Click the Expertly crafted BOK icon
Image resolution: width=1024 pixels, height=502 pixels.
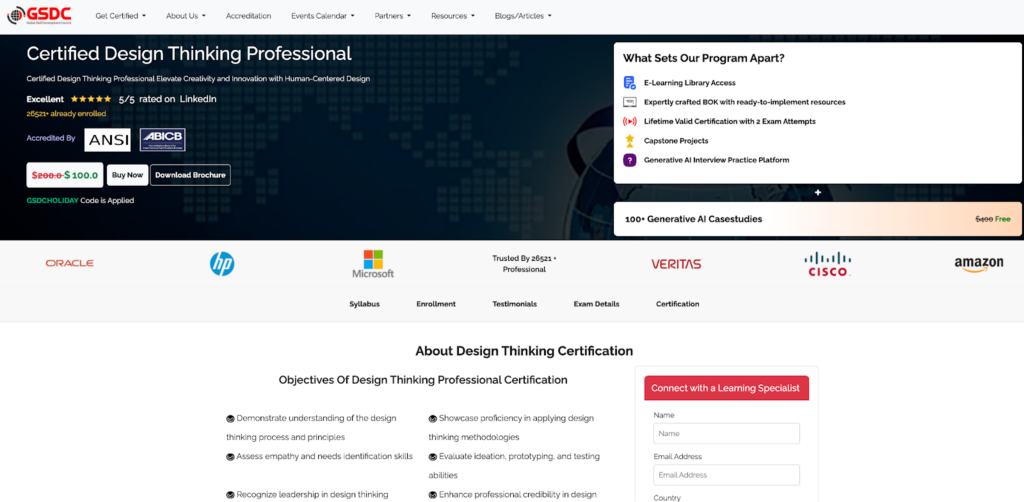(630, 102)
